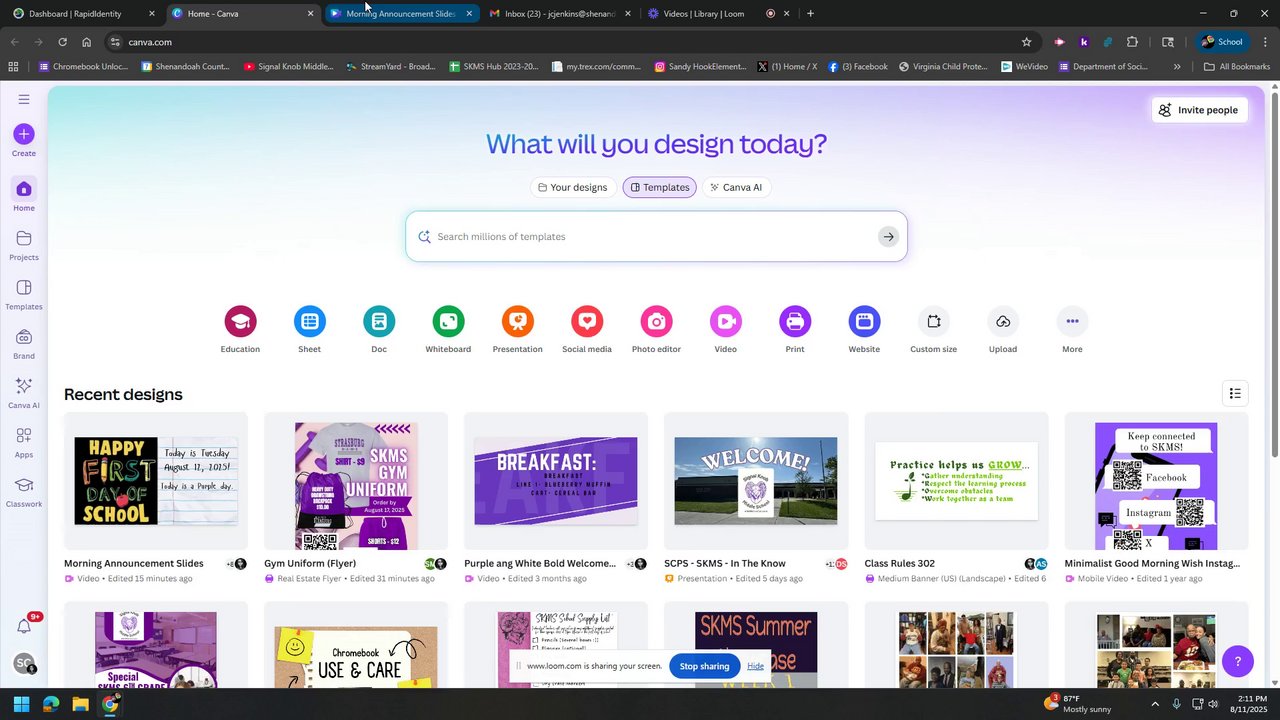1280x720 pixels.
Task: Select the Your designs filter
Action: pyautogui.click(x=573, y=187)
